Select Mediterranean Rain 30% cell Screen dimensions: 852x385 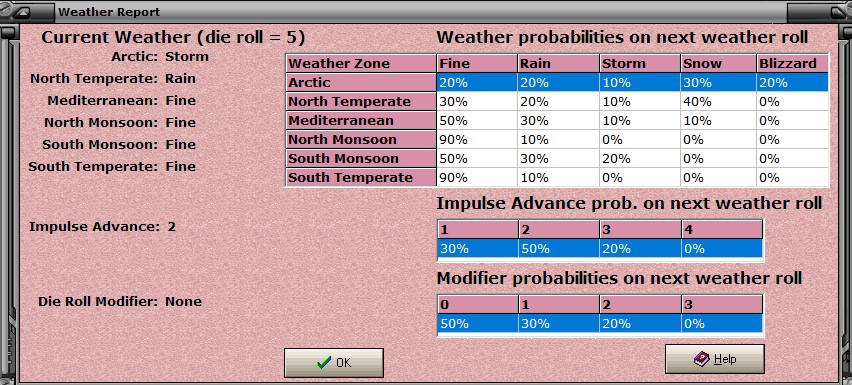click(x=559, y=121)
